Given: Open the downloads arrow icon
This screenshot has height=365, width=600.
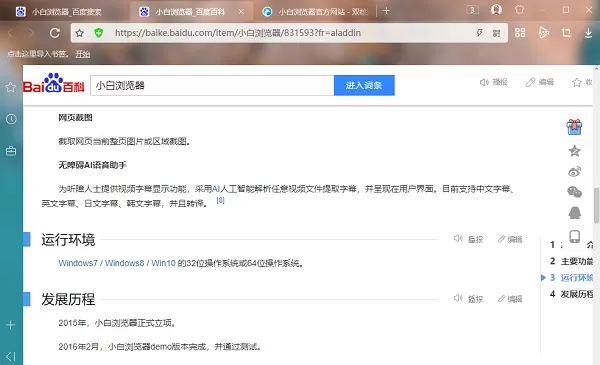Looking at the screenshot, I should (589, 33).
